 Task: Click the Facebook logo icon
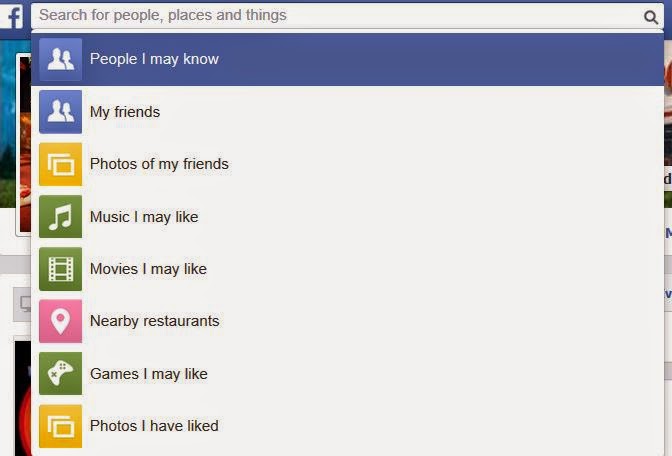click(12, 16)
